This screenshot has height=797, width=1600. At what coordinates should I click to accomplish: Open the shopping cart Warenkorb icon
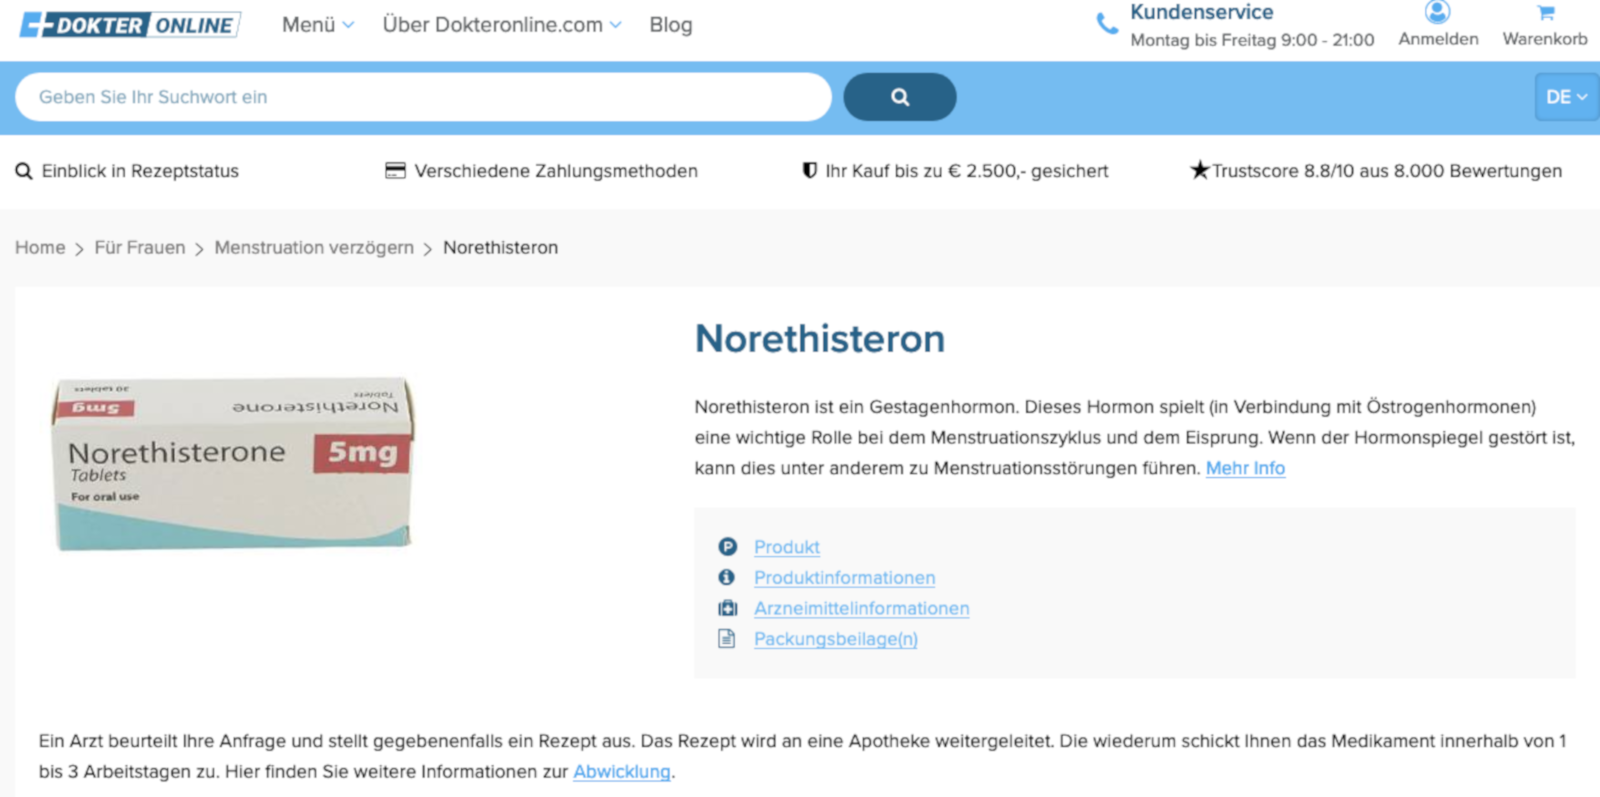[1545, 14]
